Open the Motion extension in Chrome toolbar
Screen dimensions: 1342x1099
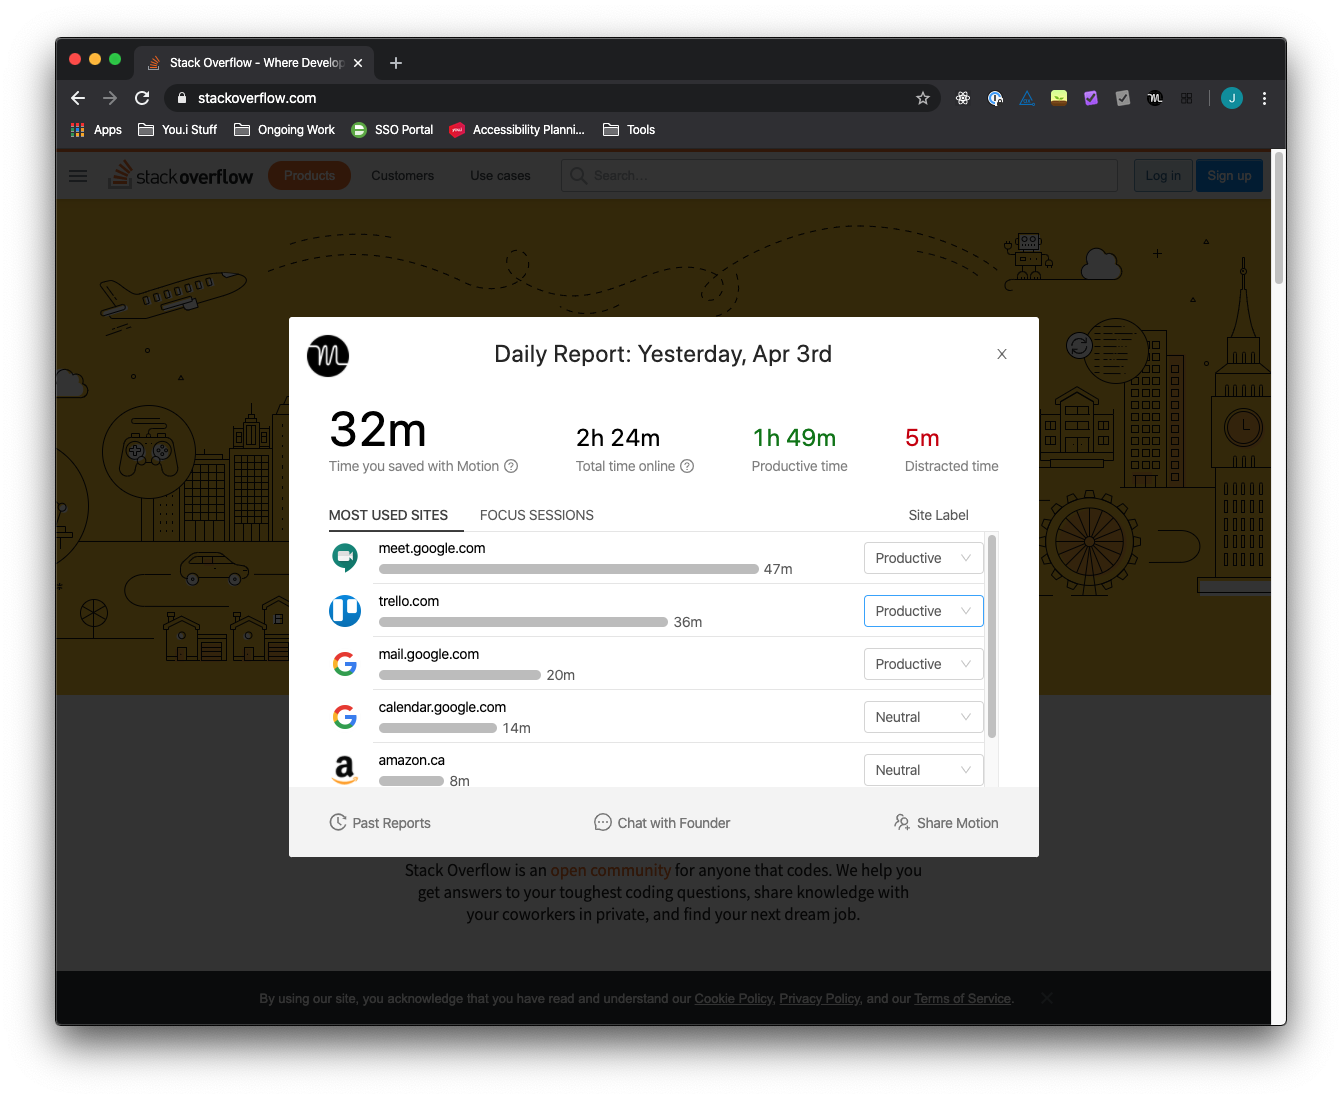(x=1155, y=98)
